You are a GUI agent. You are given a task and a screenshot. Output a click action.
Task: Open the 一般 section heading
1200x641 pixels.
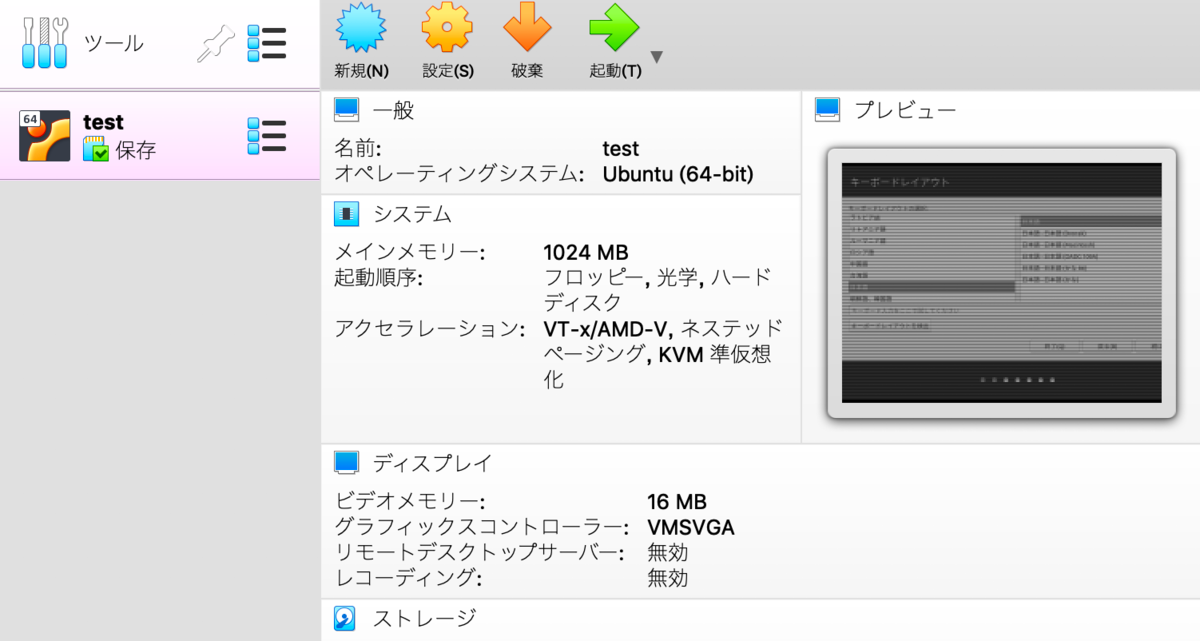(393, 110)
